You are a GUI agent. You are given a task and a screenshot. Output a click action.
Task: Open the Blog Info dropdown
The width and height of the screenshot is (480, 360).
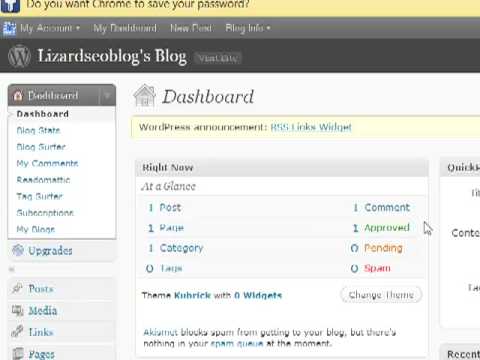pyautogui.click(x=248, y=28)
